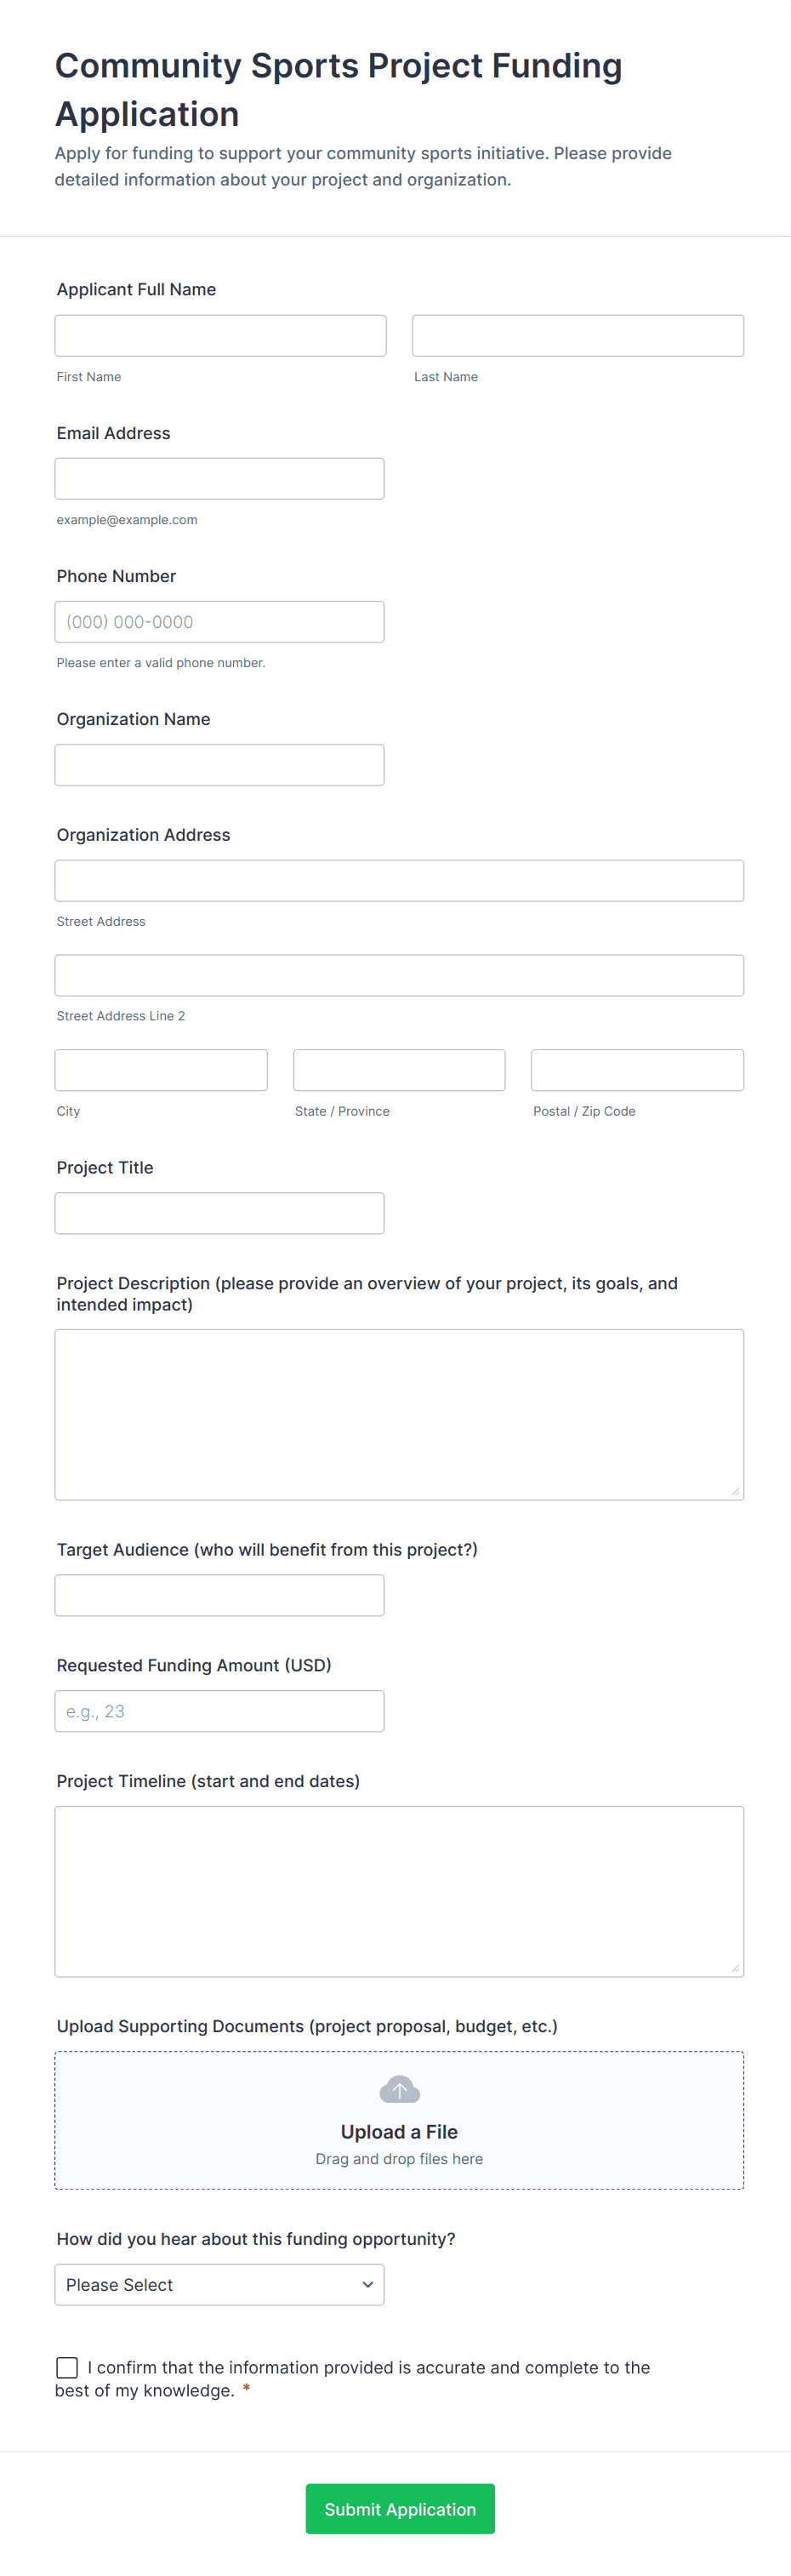Viewport: 791px width, 2576px height.
Task: Check the information accuracy confirmation box
Action: (x=66, y=2366)
